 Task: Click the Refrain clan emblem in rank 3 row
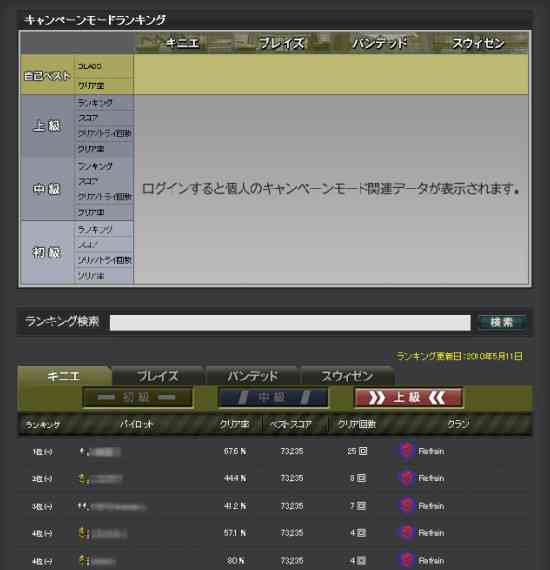click(406, 506)
